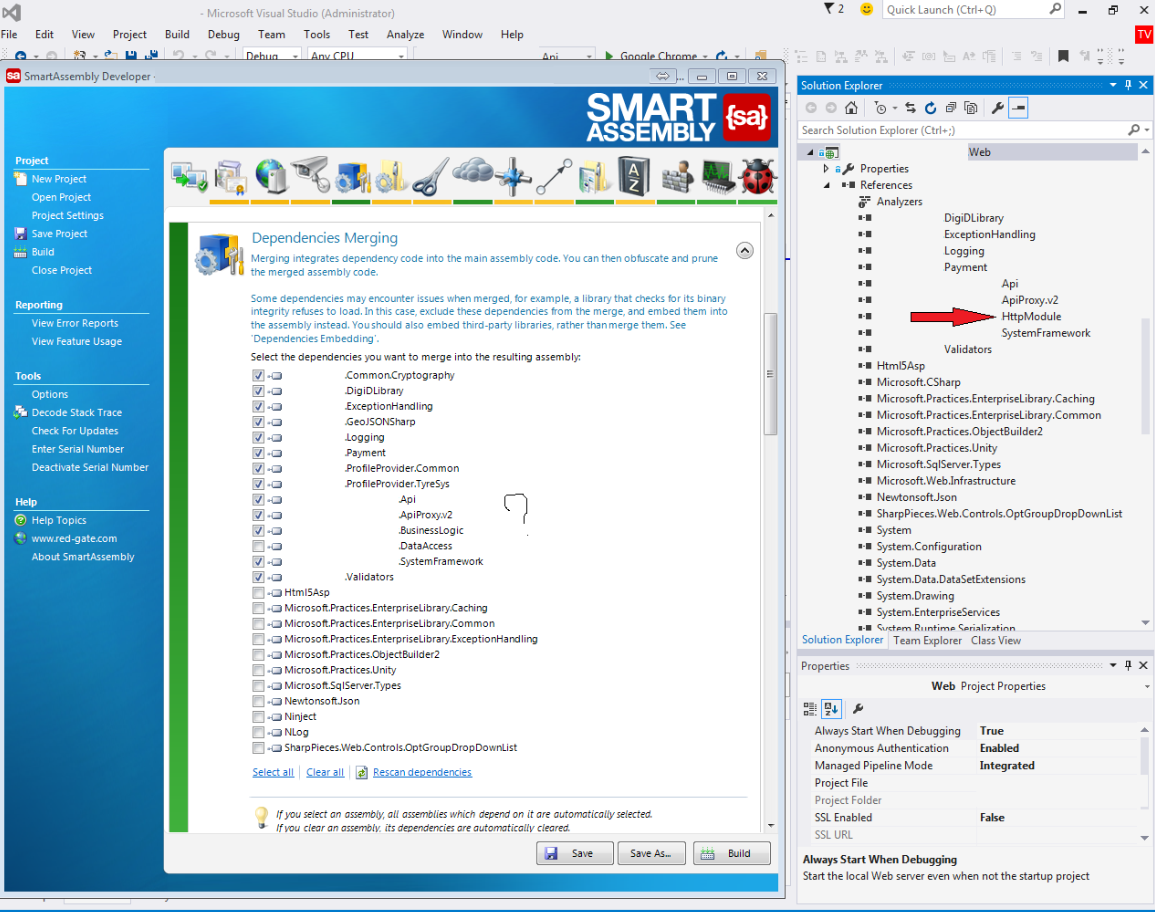Collapse the References node in Solution Explorer

click(x=826, y=185)
